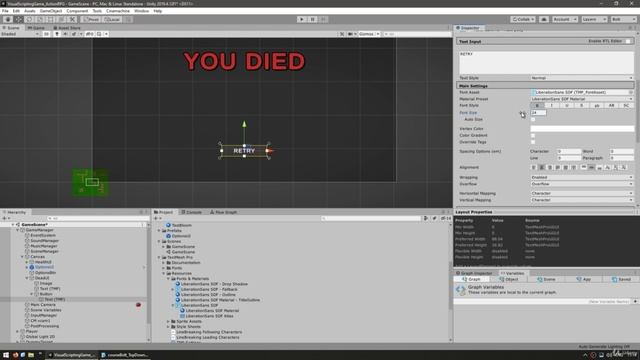Select Main Camera in Hierarchy
Image resolution: width=640 pixels, height=360 pixels.
tap(43, 304)
